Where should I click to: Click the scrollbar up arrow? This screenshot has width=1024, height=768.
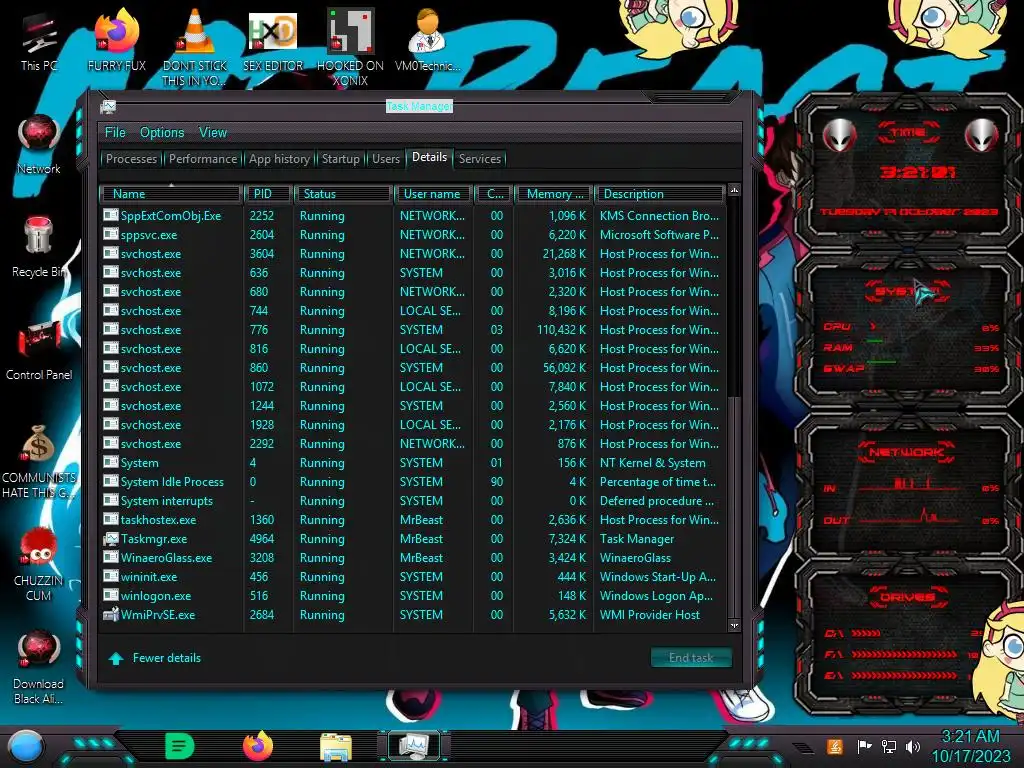click(x=734, y=190)
